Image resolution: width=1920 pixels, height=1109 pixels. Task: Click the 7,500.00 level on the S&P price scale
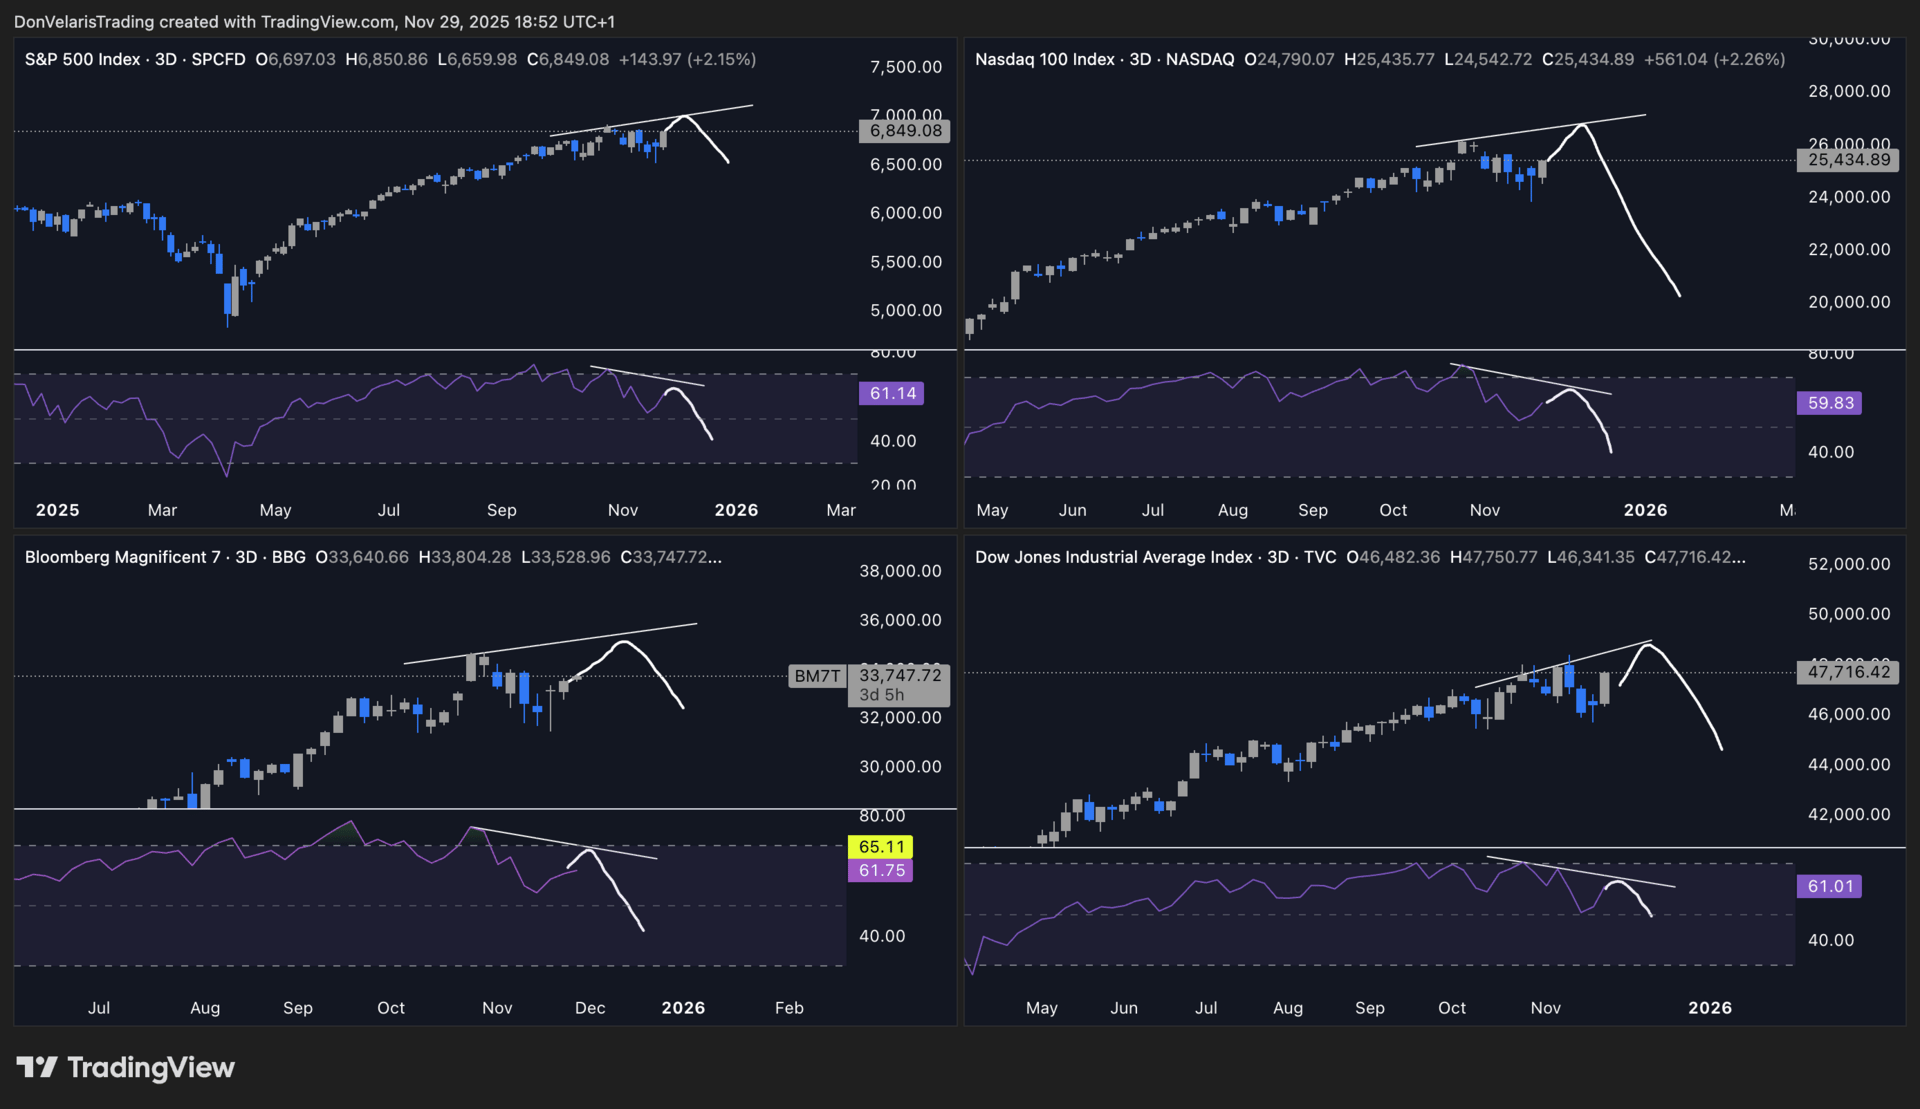coord(905,67)
